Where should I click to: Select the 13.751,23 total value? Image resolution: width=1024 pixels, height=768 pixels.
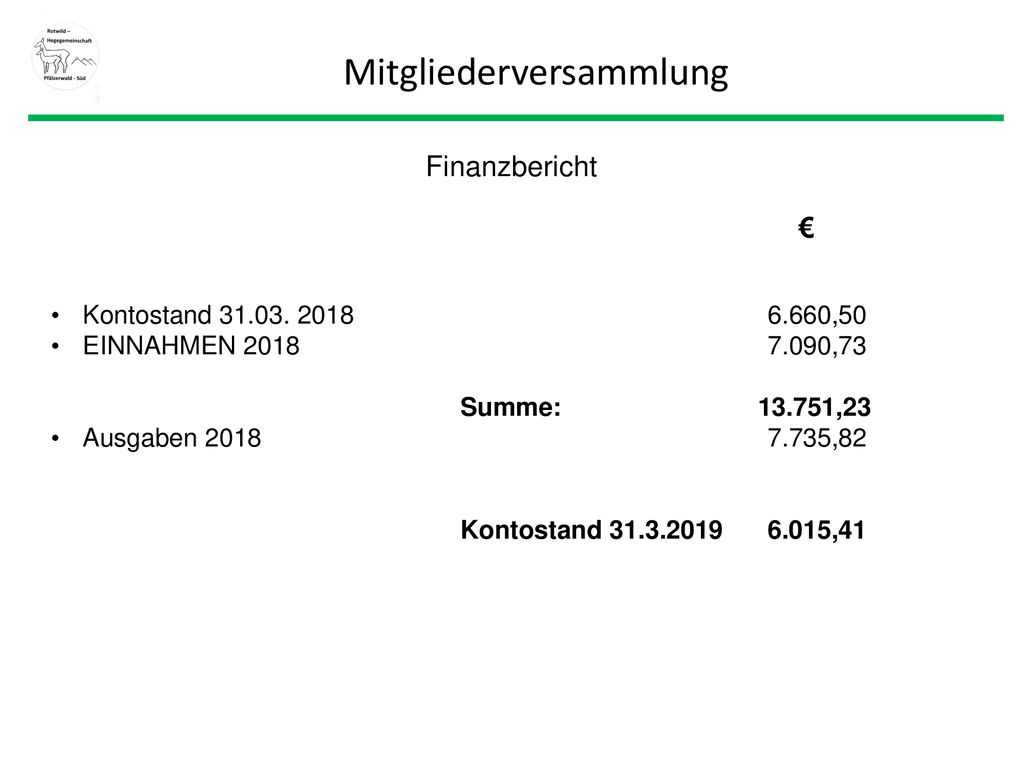pos(814,408)
